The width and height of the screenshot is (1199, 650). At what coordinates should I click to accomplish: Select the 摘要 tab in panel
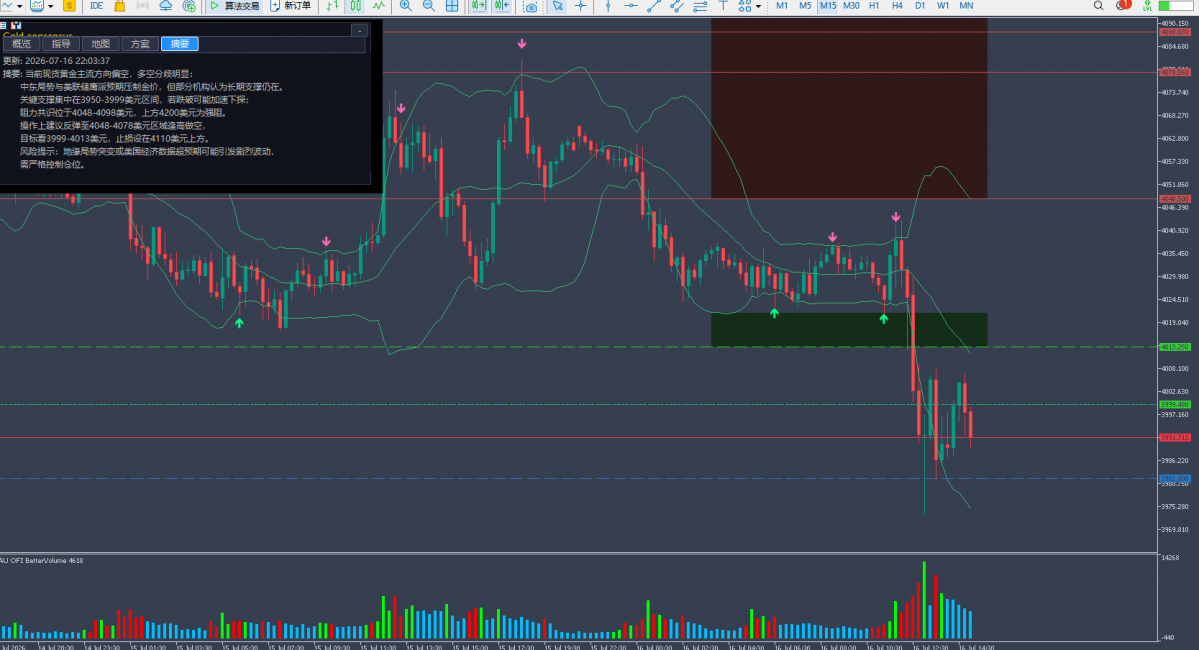[180, 44]
